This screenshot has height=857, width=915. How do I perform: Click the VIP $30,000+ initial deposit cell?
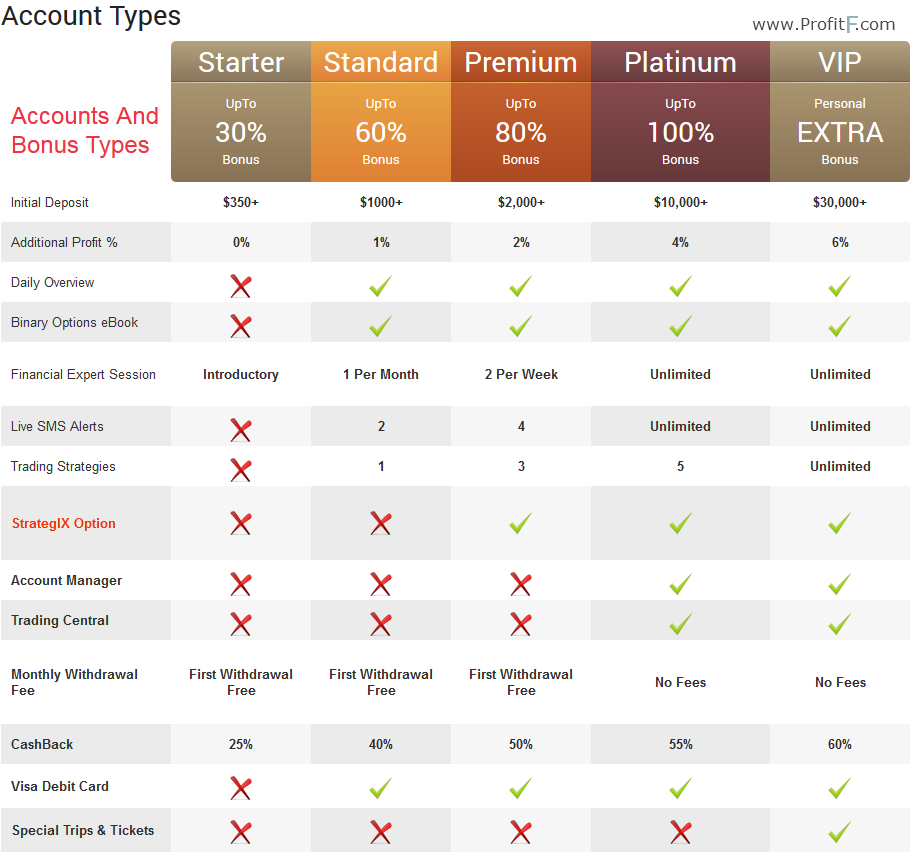pos(840,202)
